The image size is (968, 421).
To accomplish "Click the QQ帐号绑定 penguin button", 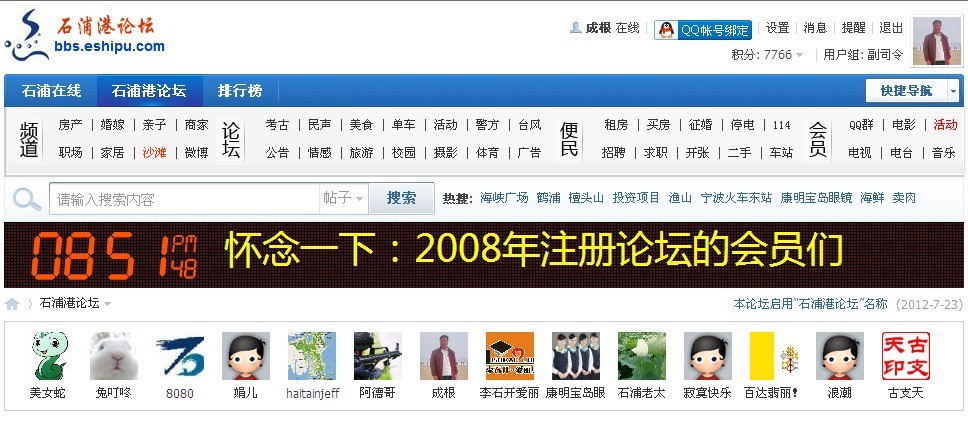I will (x=702, y=29).
